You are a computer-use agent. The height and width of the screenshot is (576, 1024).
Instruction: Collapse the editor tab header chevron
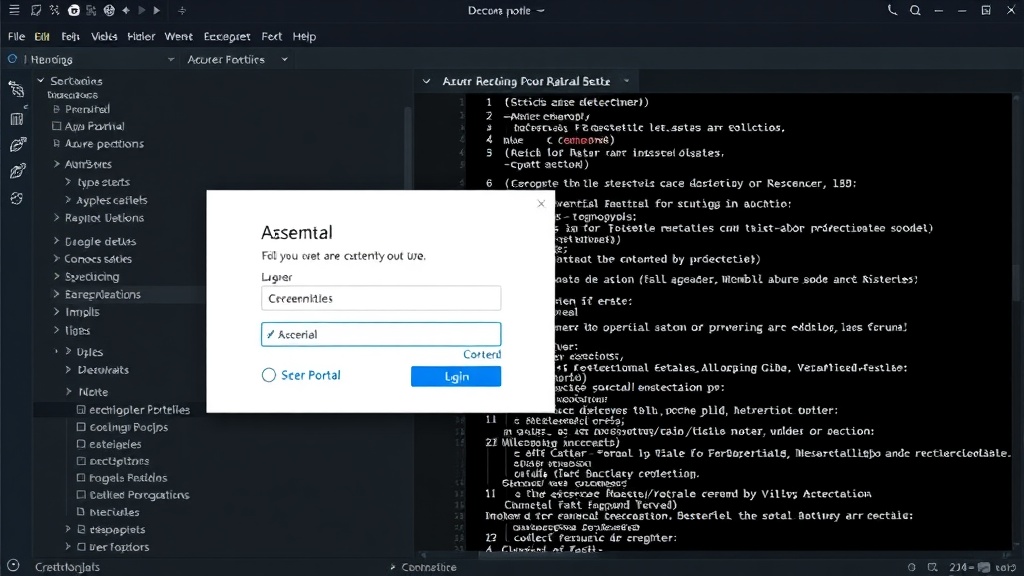426,82
